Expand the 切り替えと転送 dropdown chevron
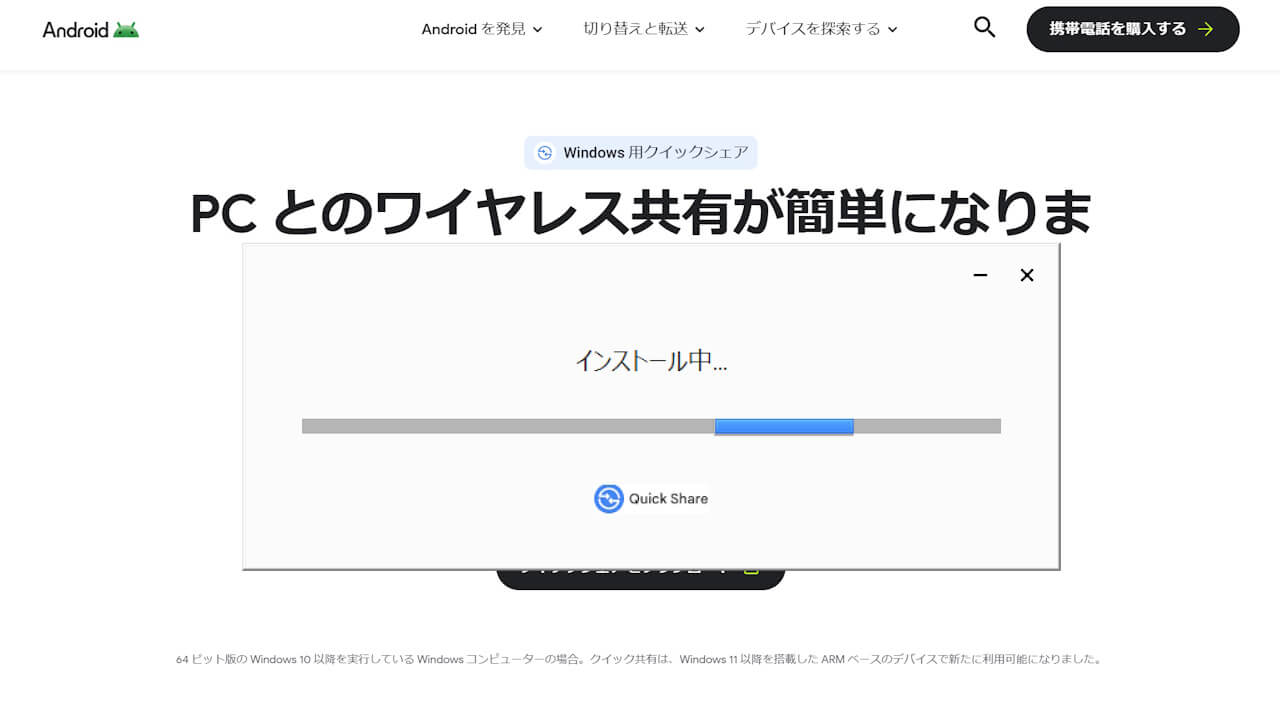The height and width of the screenshot is (720, 1280). point(700,30)
